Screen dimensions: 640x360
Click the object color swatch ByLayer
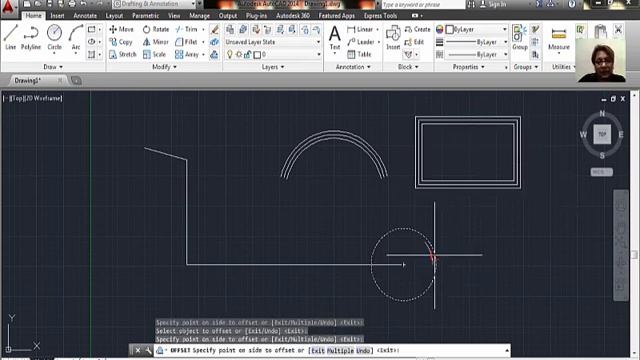tap(450, 29)
